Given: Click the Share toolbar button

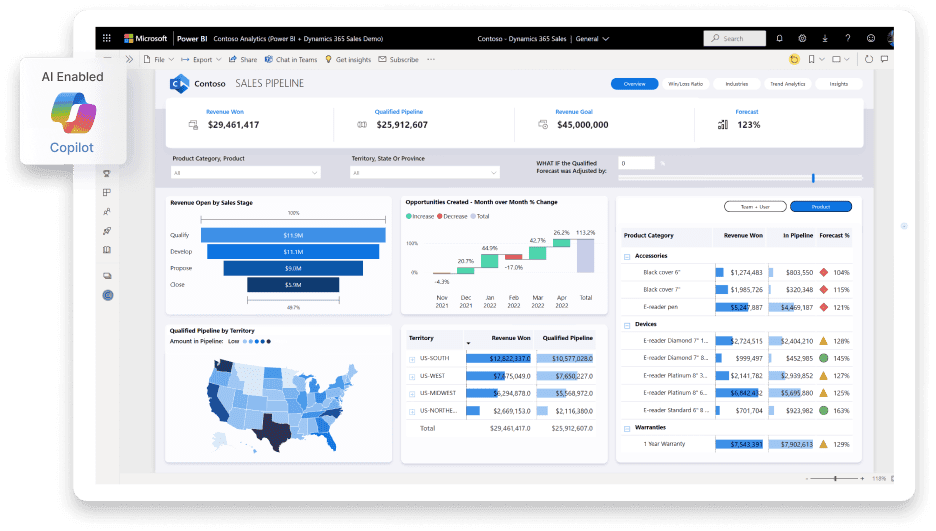Looking at the screenshot, I should pyautogui.click(x=243, y=60).
